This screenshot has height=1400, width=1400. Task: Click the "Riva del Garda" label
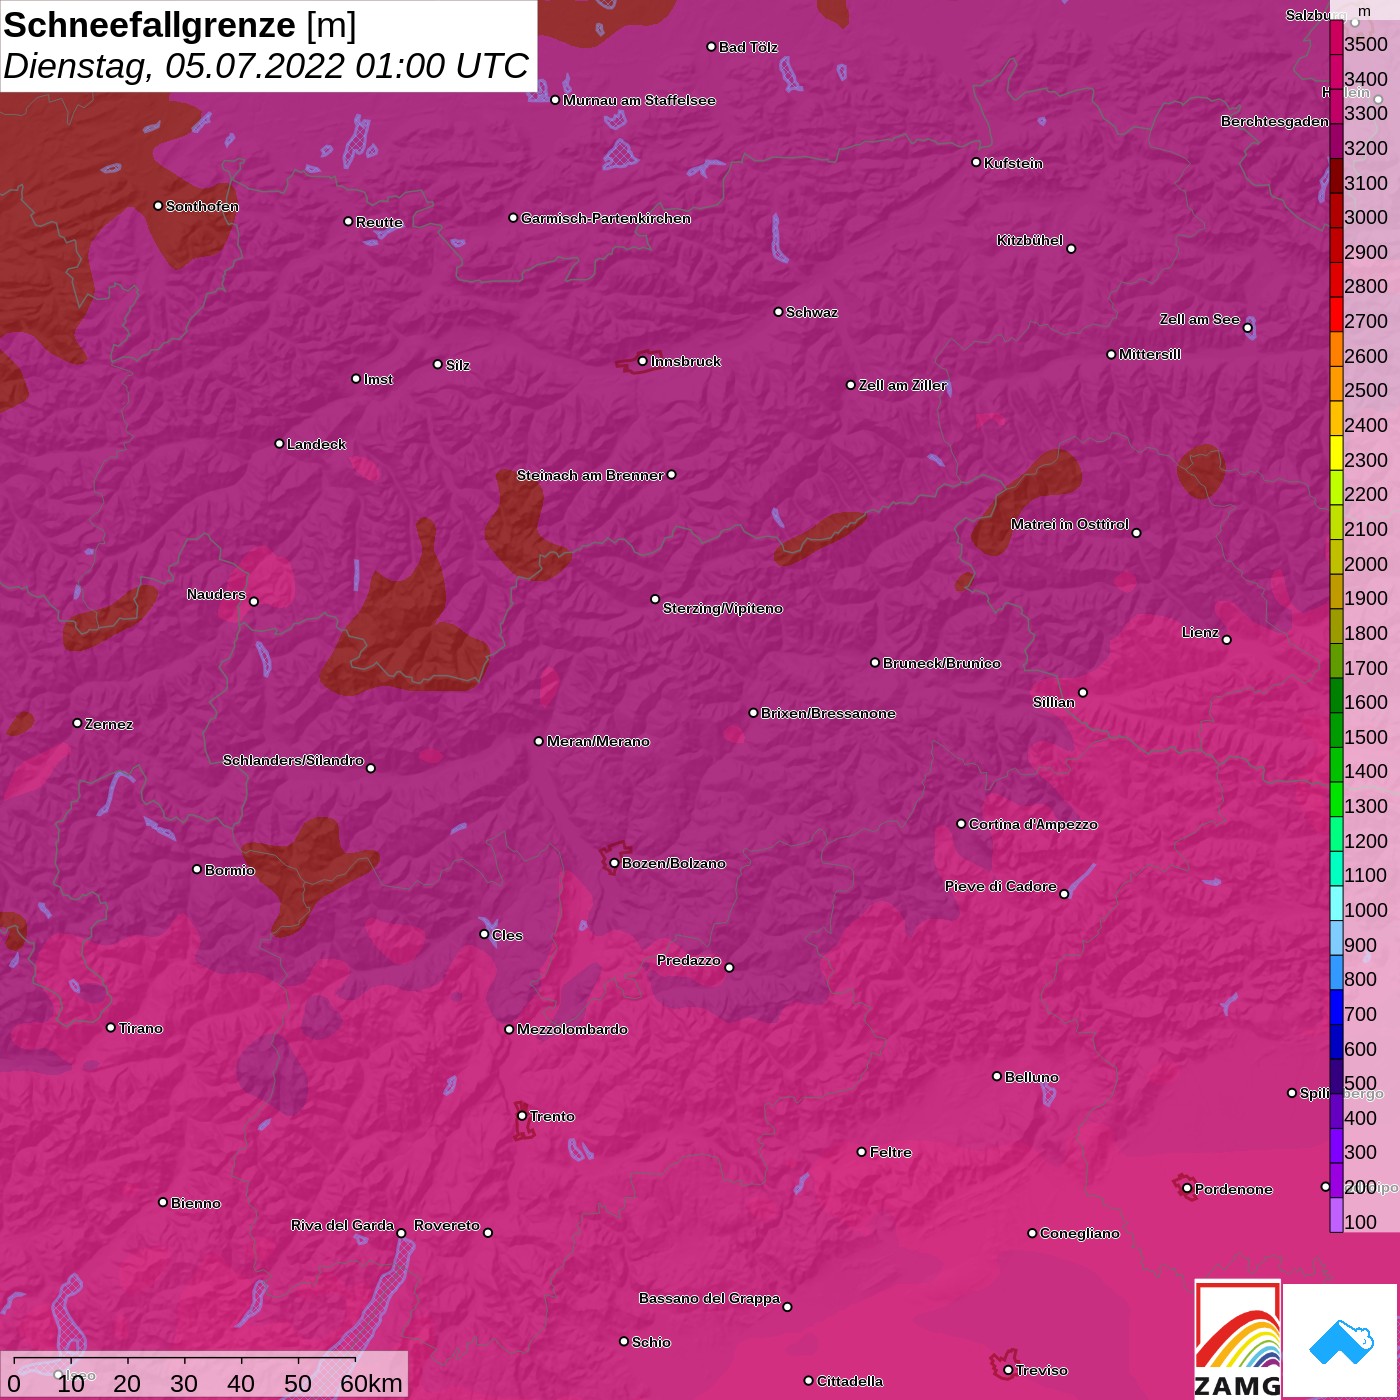(342, 1225)
